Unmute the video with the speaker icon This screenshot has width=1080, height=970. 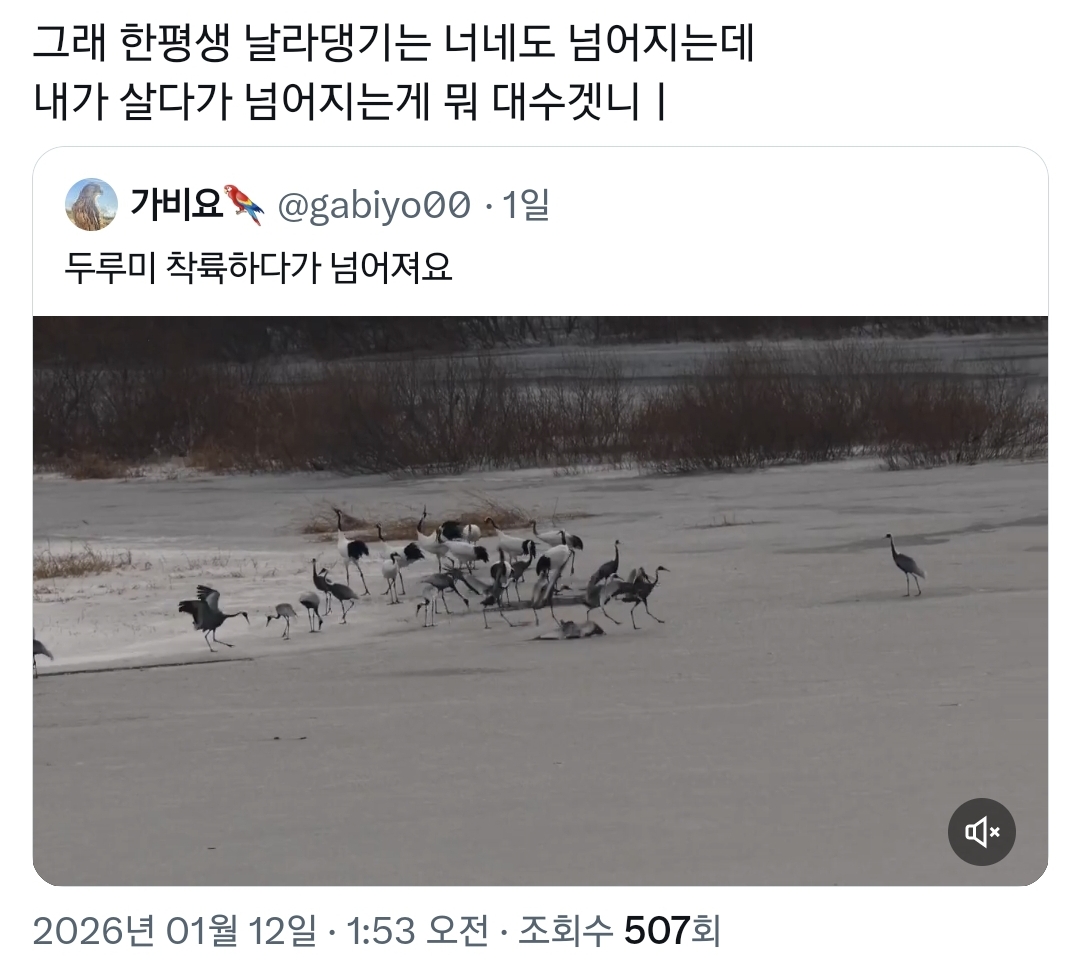tap(981, 832)
